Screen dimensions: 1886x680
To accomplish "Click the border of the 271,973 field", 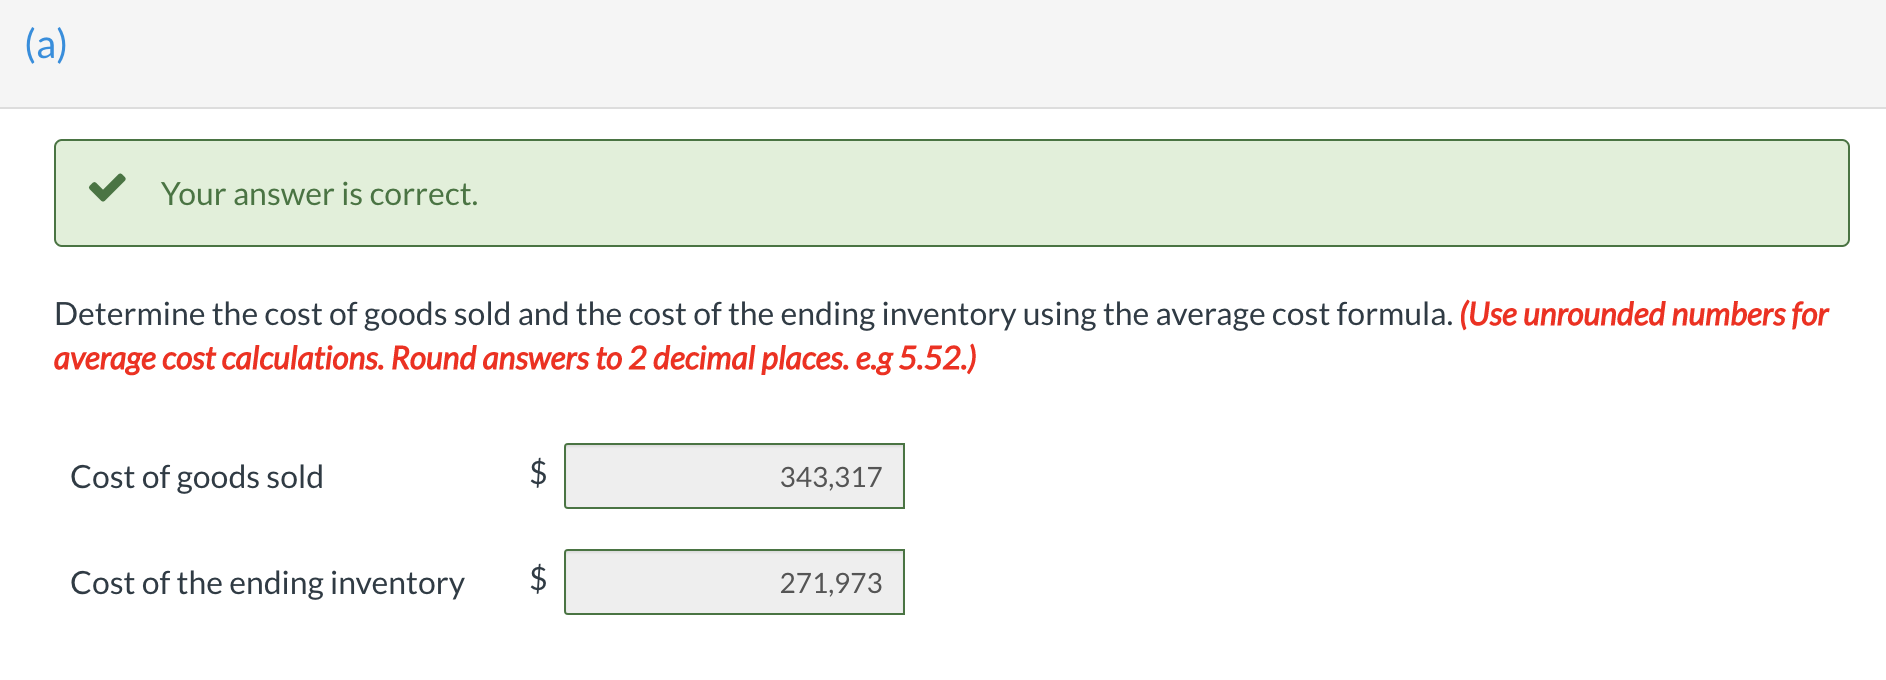I will [x=735, y=553].
